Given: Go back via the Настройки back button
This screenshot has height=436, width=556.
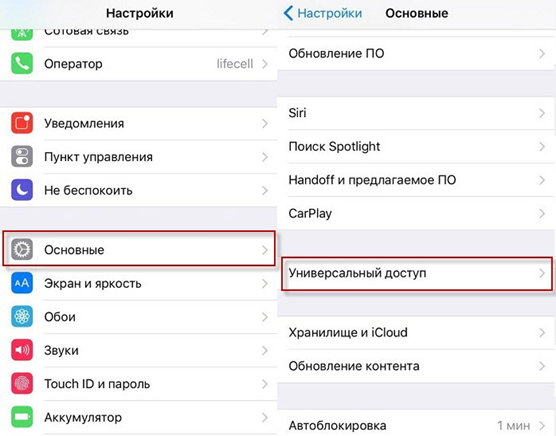Looking at the screenshot, I should pos(323,13).
